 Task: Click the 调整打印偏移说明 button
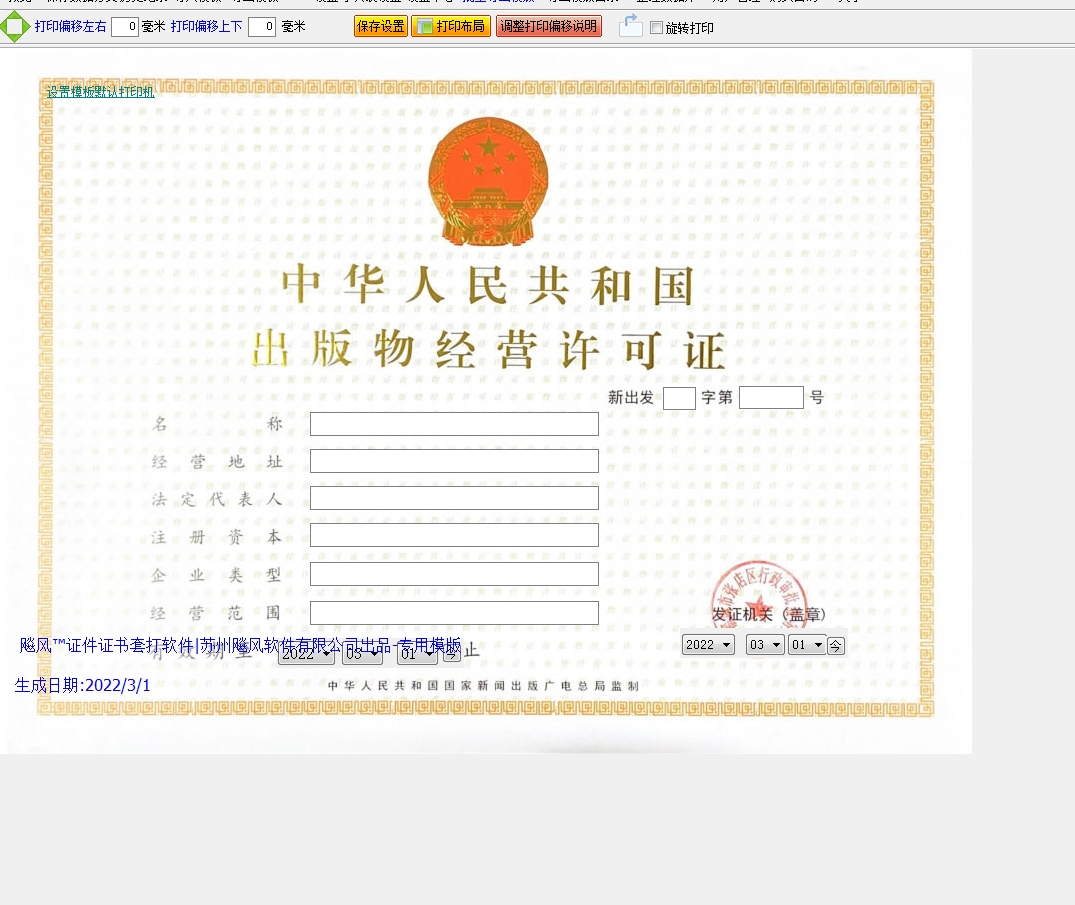[548, 26]
